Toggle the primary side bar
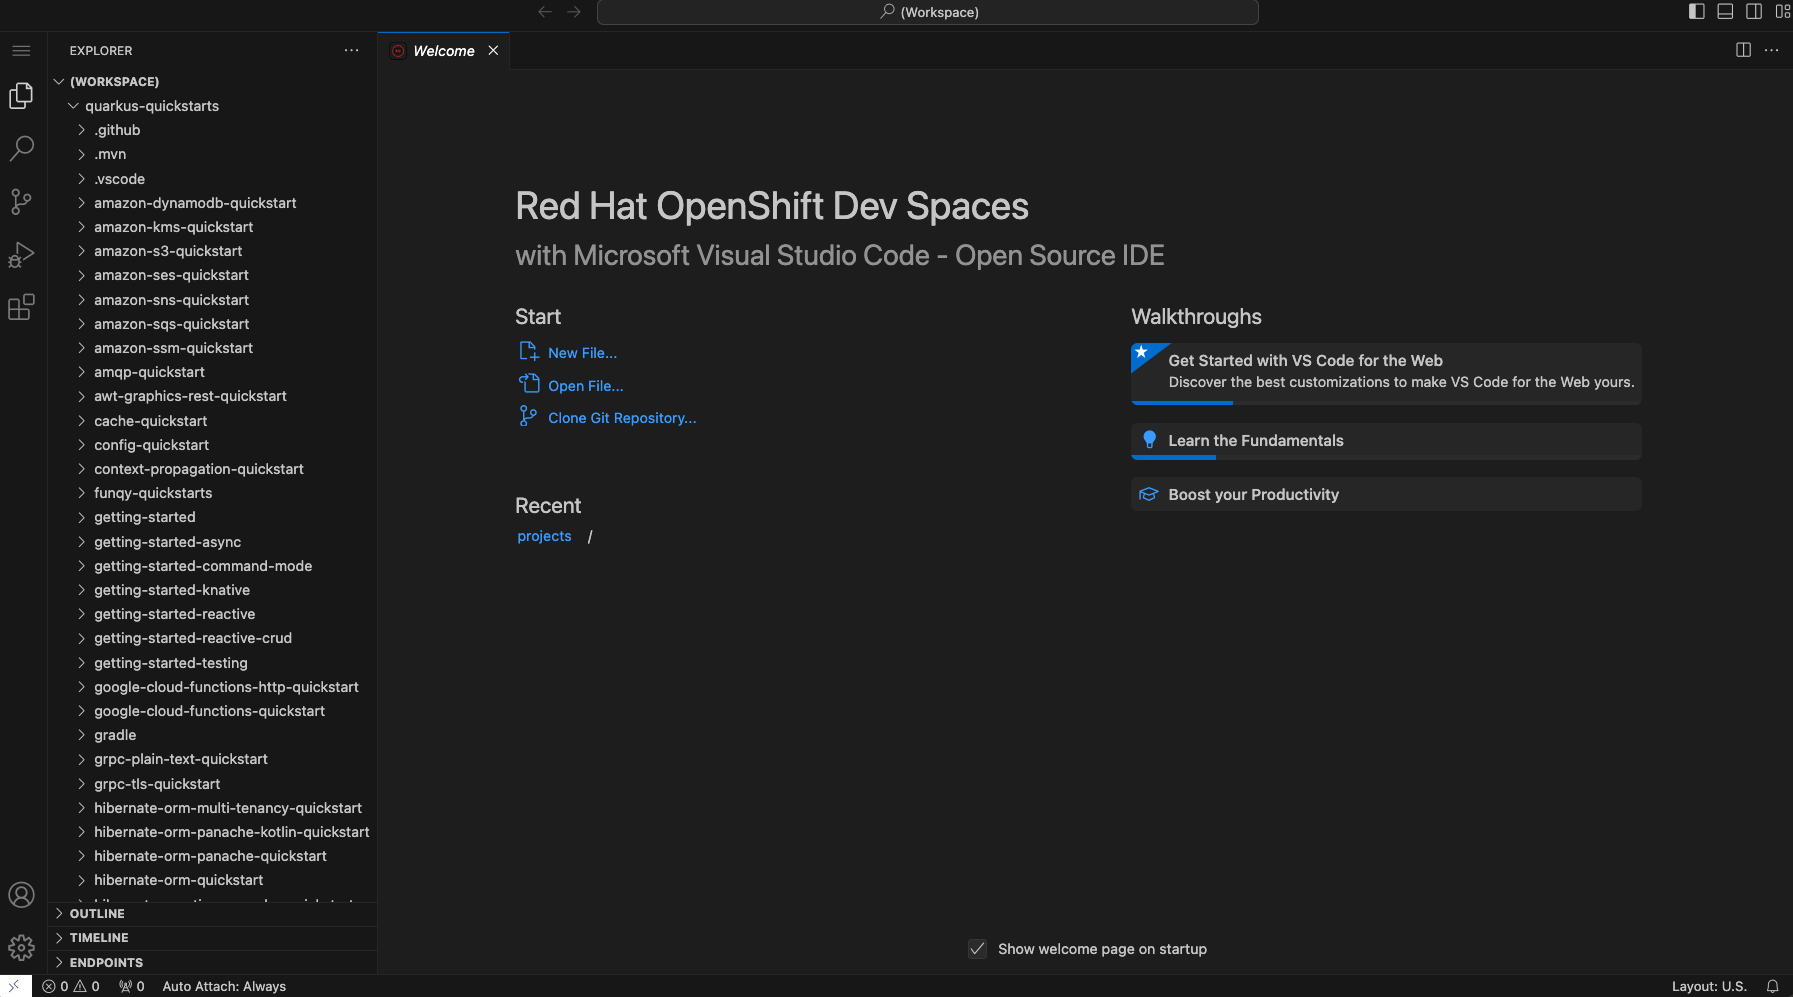 (x=1696, y=11)
